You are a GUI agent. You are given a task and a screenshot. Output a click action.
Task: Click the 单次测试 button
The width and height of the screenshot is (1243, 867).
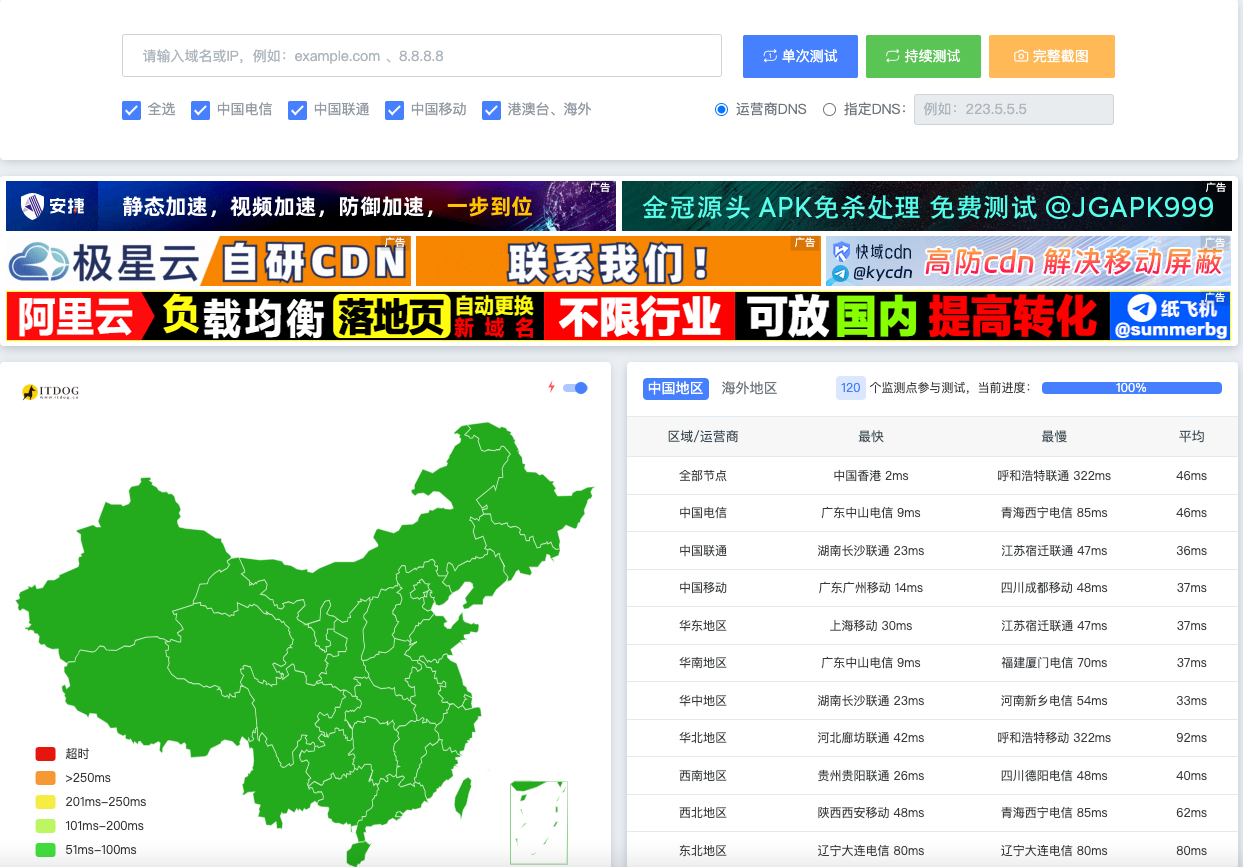[800, 57]
